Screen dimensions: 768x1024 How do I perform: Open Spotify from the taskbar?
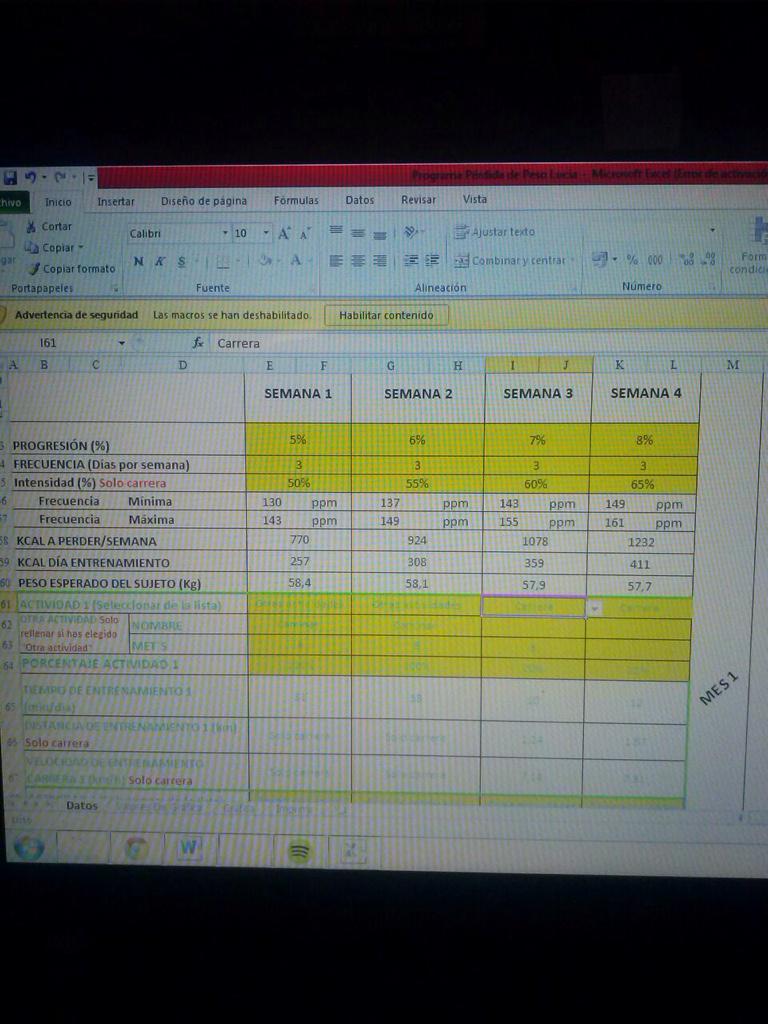click(300, 851)
